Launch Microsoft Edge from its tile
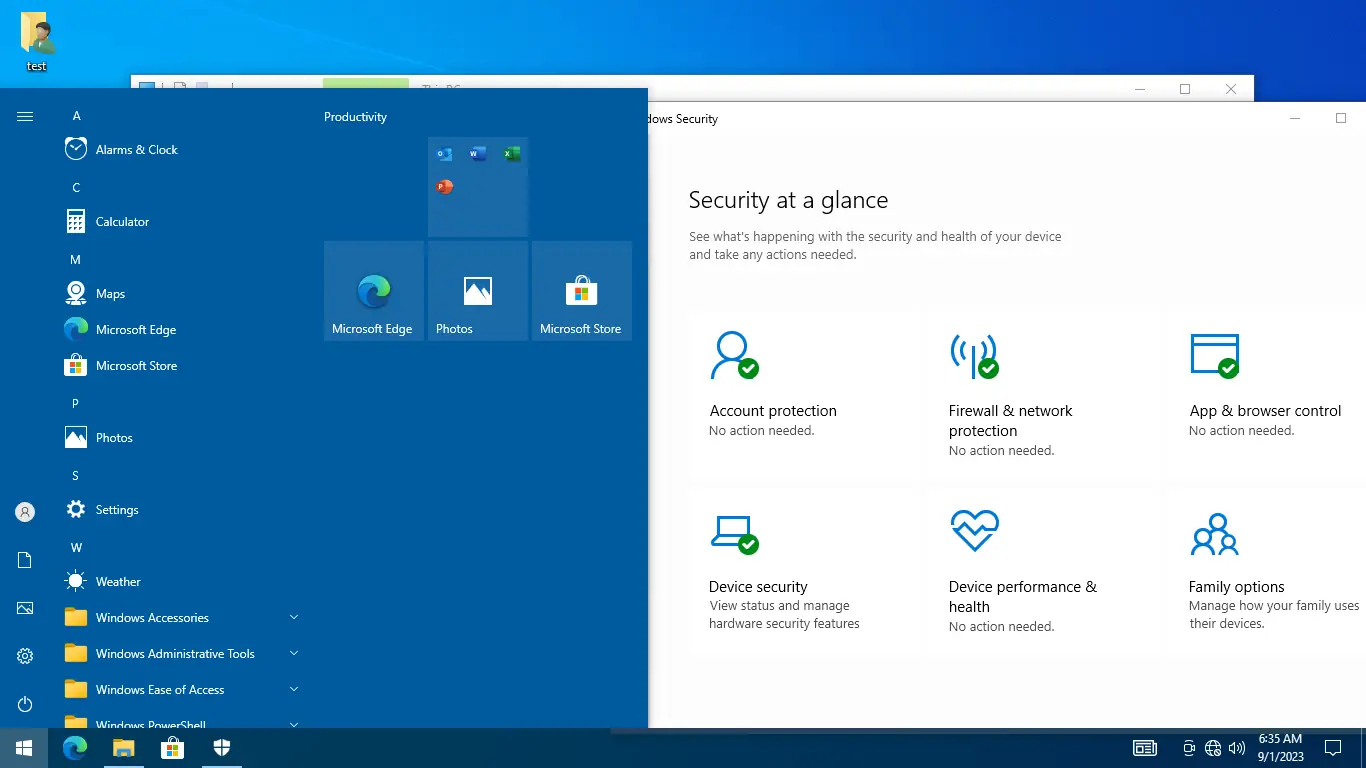The height and width of the screenshot is (768, 1366). (373, 290)
